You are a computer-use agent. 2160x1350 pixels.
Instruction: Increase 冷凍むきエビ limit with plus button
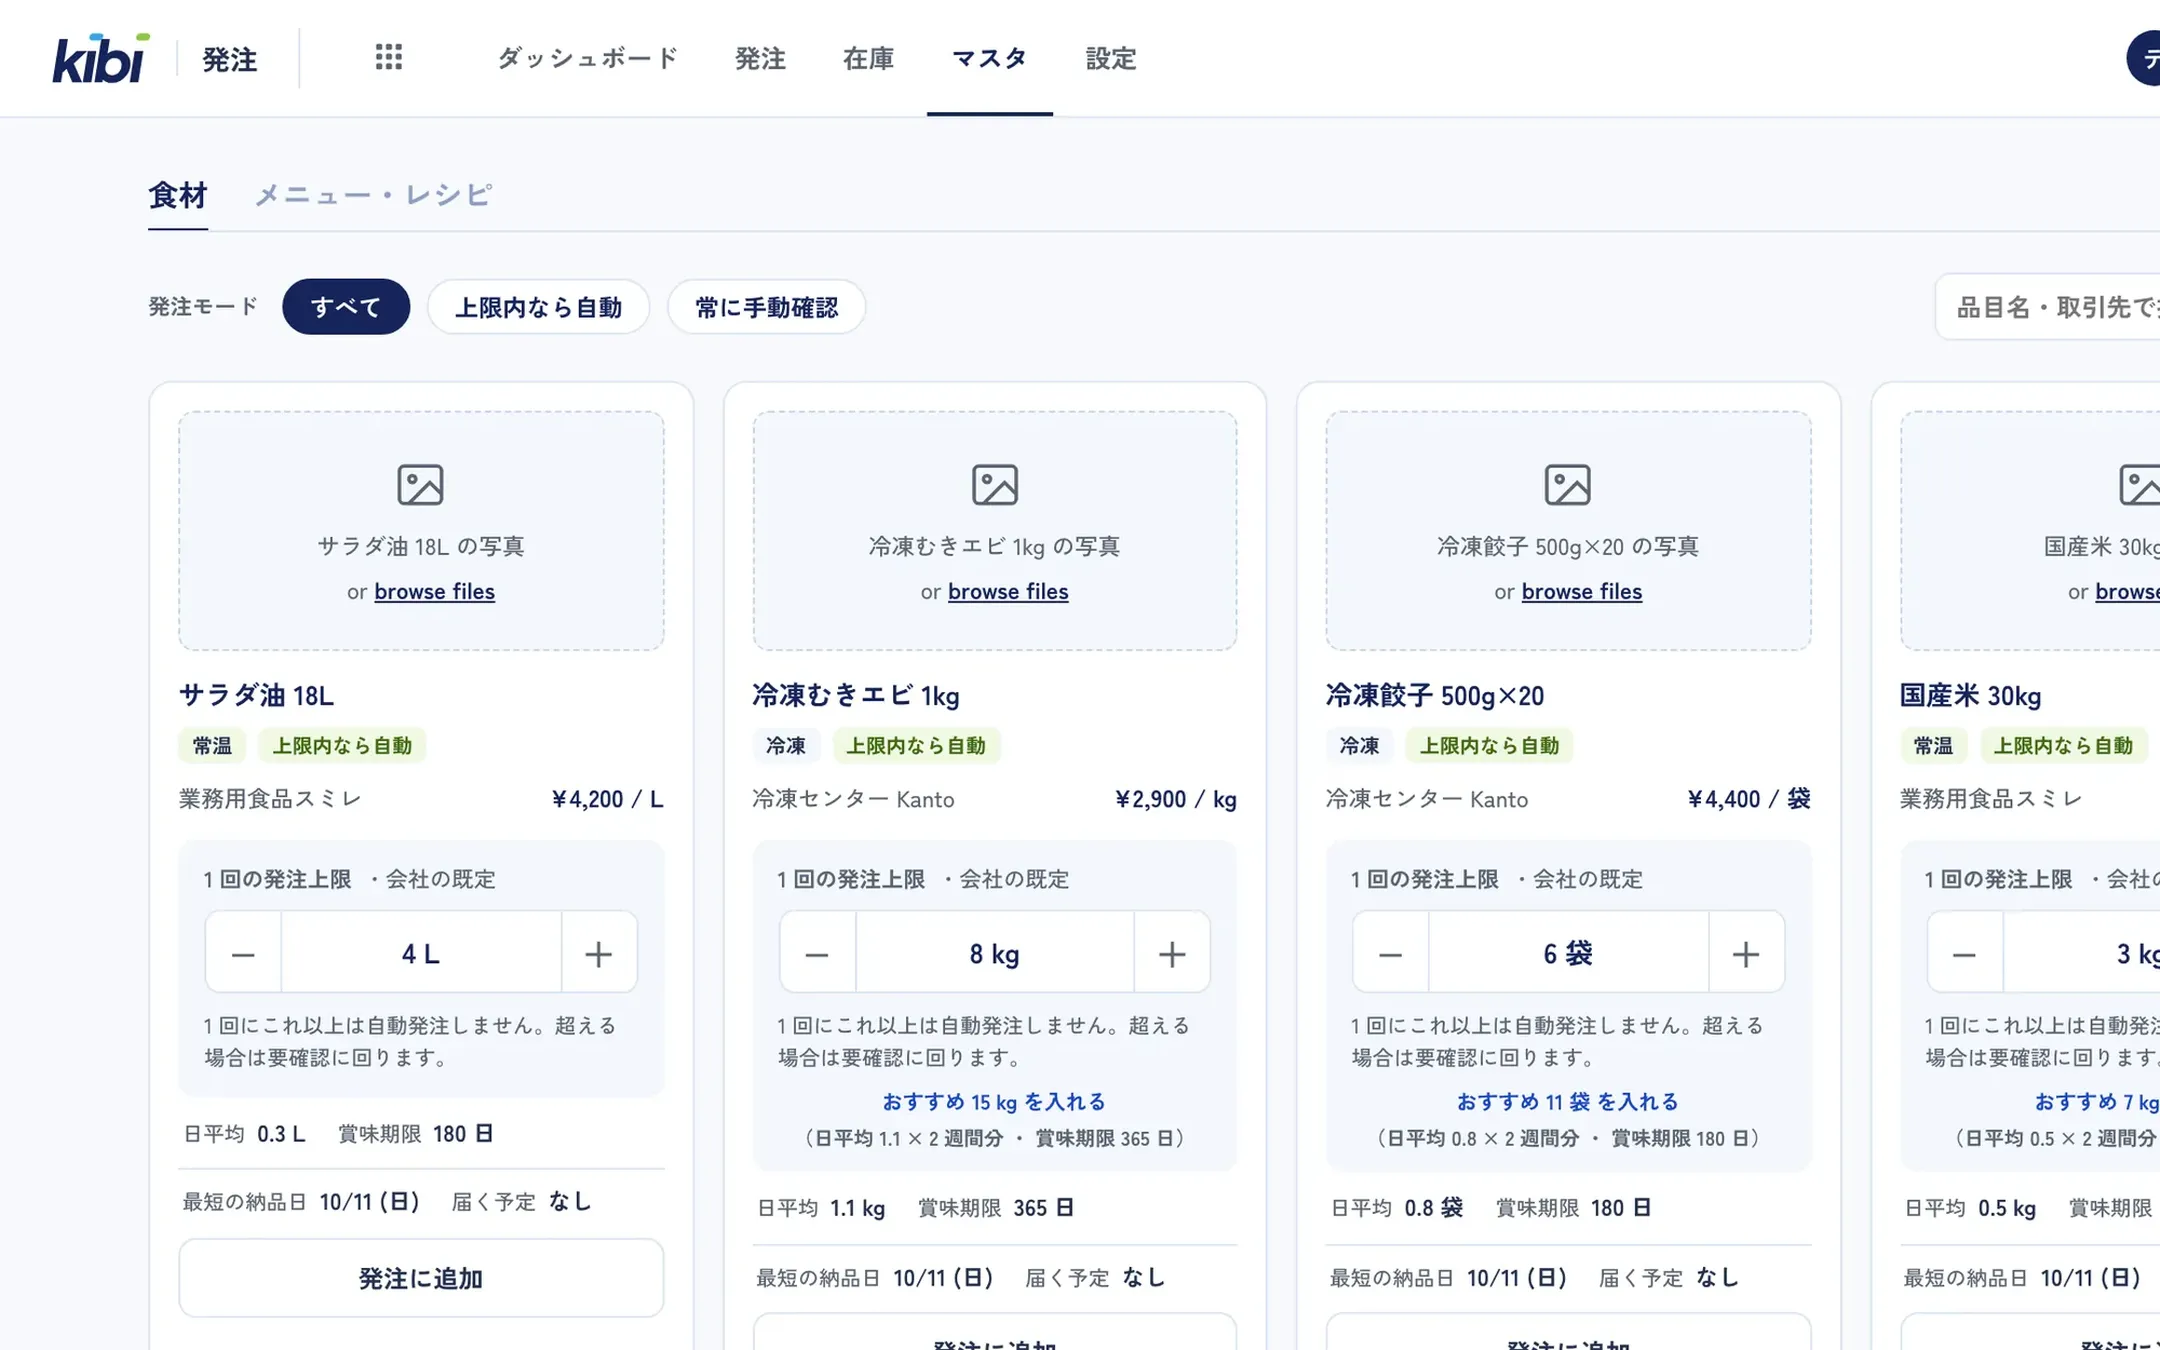click(1172, 953)
